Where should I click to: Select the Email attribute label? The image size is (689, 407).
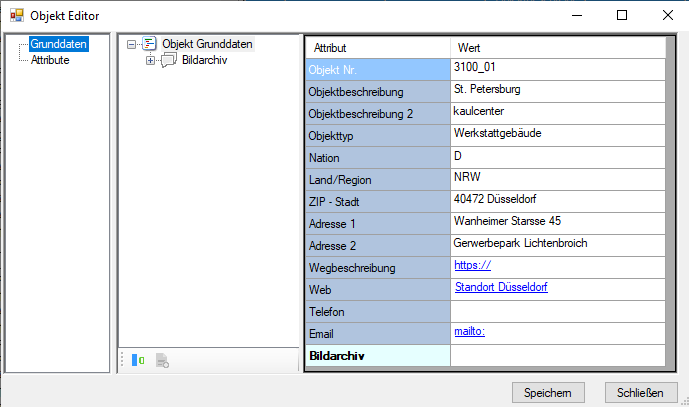378,333
